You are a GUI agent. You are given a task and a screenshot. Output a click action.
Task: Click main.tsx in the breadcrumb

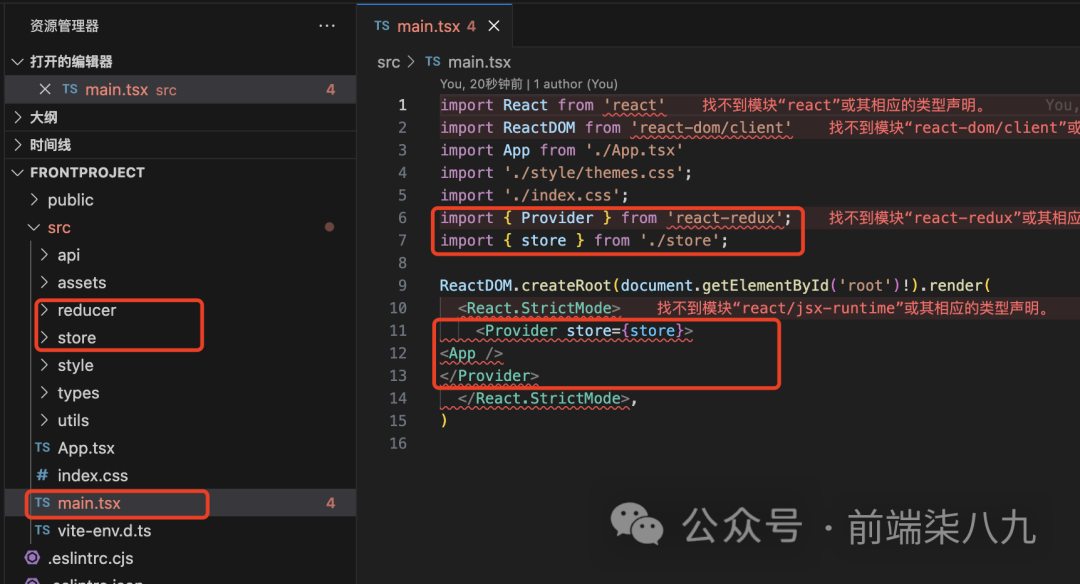pyautogui.click(x=479, y=62)
